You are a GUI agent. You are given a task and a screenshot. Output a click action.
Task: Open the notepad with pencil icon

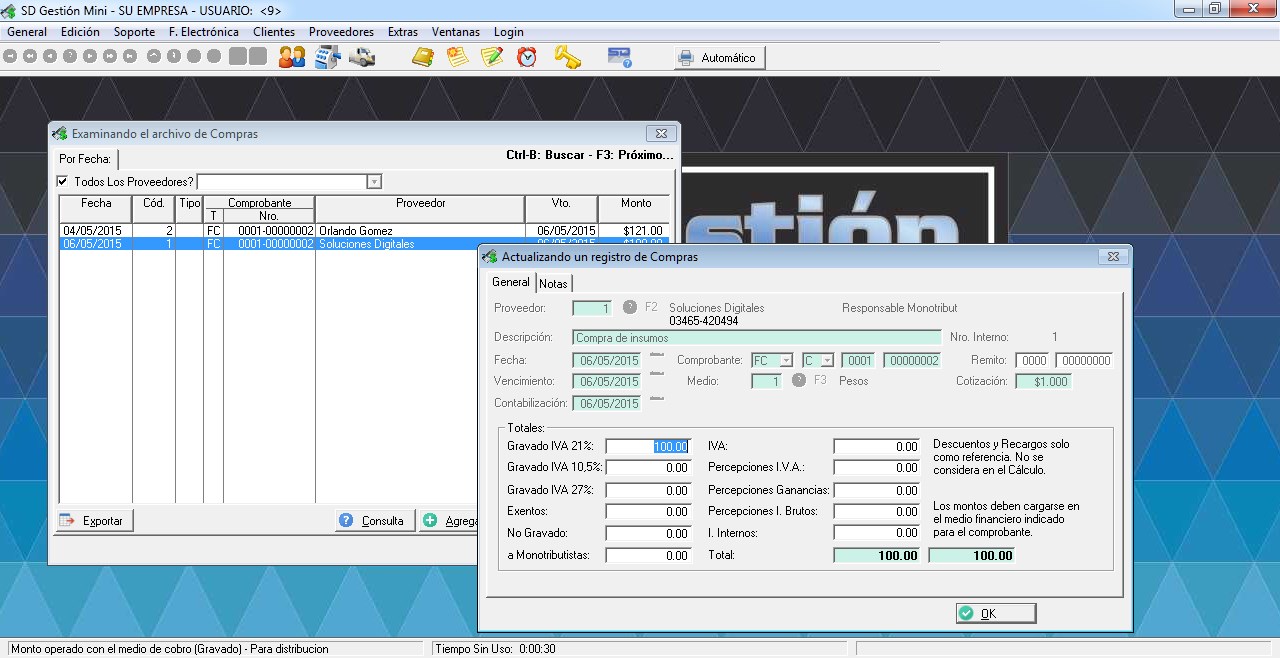(x=492, y=57)
